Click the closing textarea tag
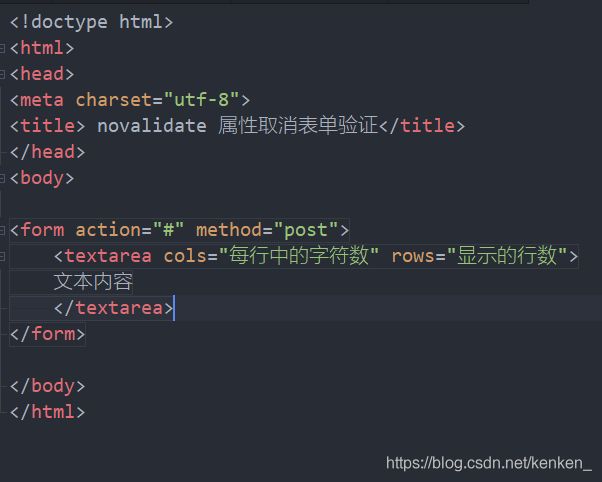Viewport: 602px width, 482px height. (114, 308)
